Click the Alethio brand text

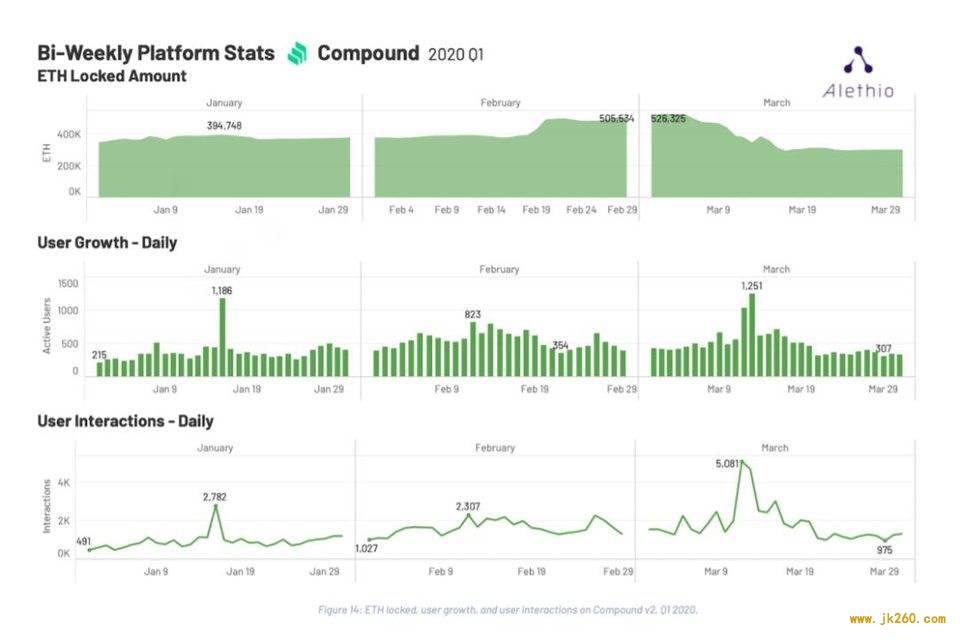858,91
